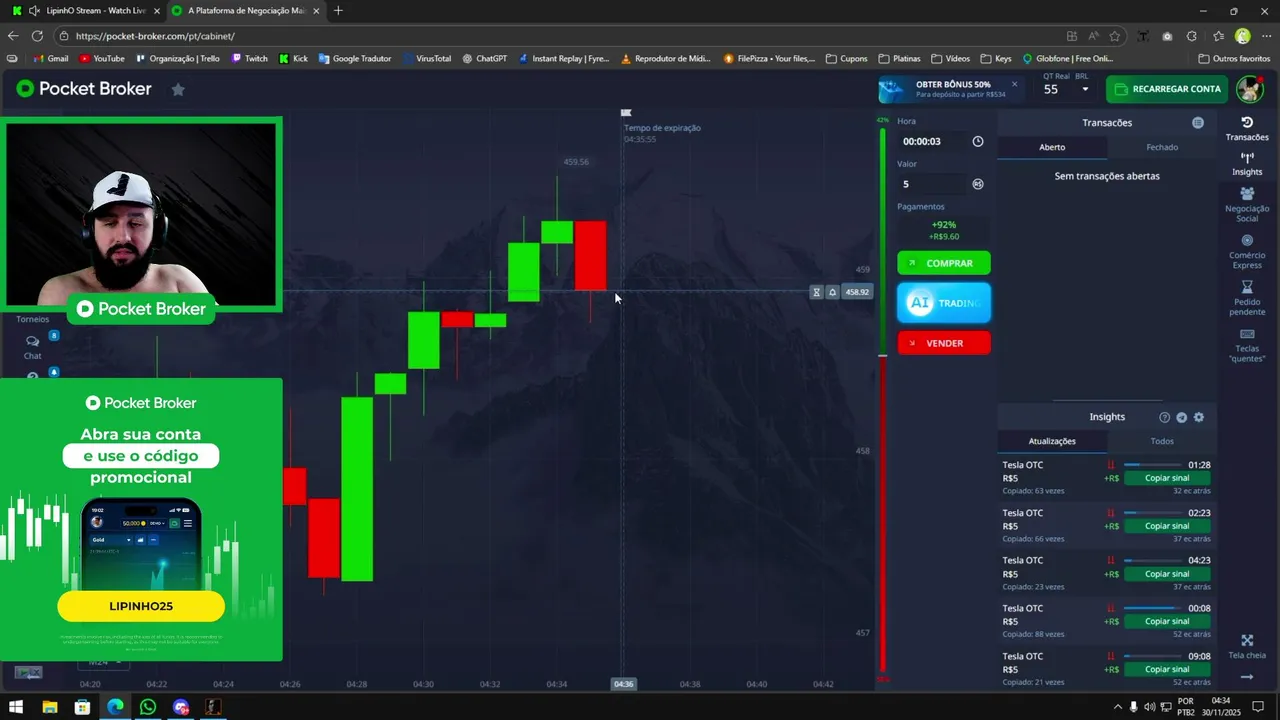Screen dimensions: 1280x720
Task: Close the OBTER BÔNUS 50% banner
Action: click(x=1014, y=84)
